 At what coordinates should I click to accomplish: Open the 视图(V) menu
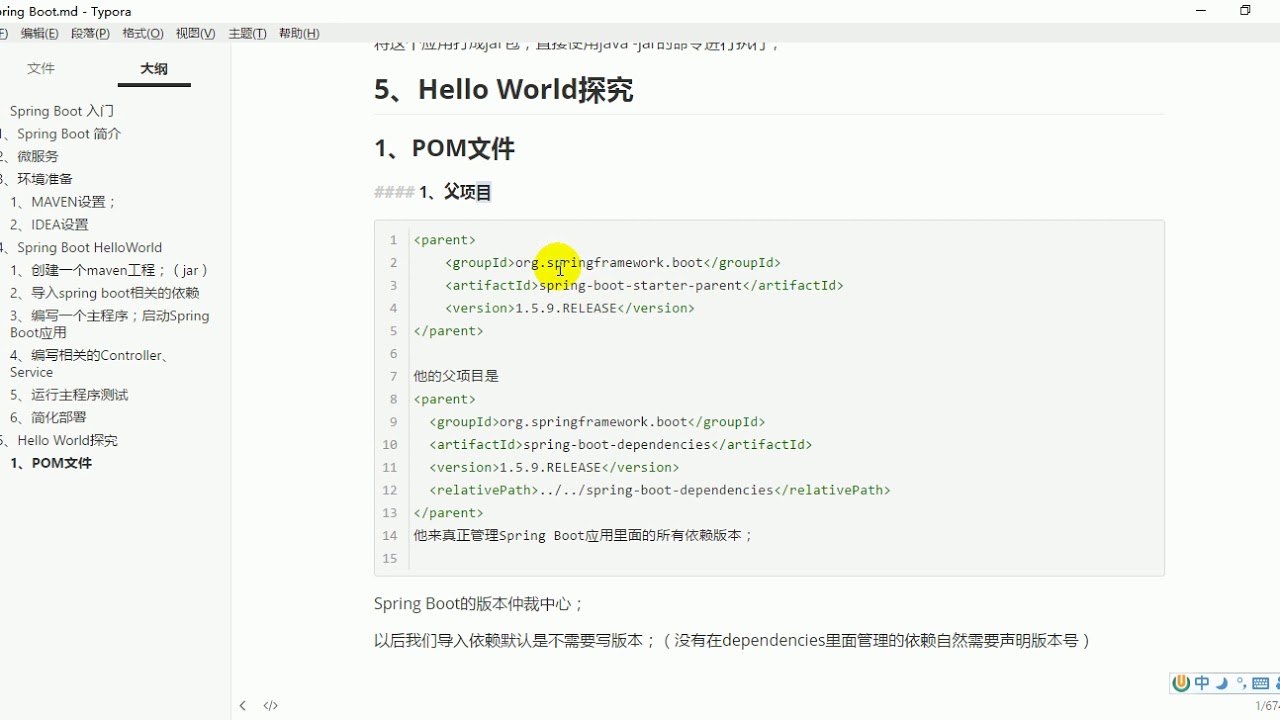(x=195, y=33)
